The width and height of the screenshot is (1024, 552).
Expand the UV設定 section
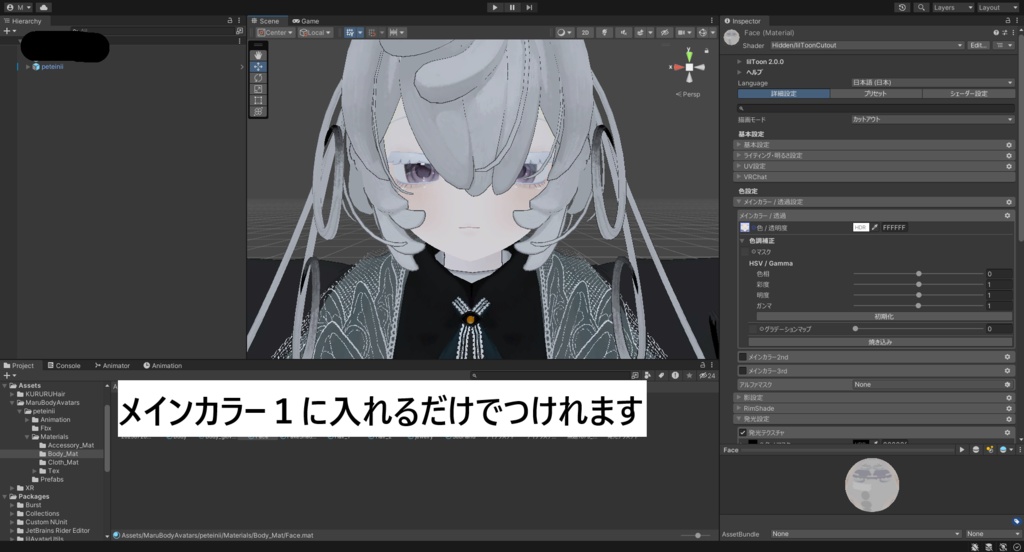(x=875, y=166)
